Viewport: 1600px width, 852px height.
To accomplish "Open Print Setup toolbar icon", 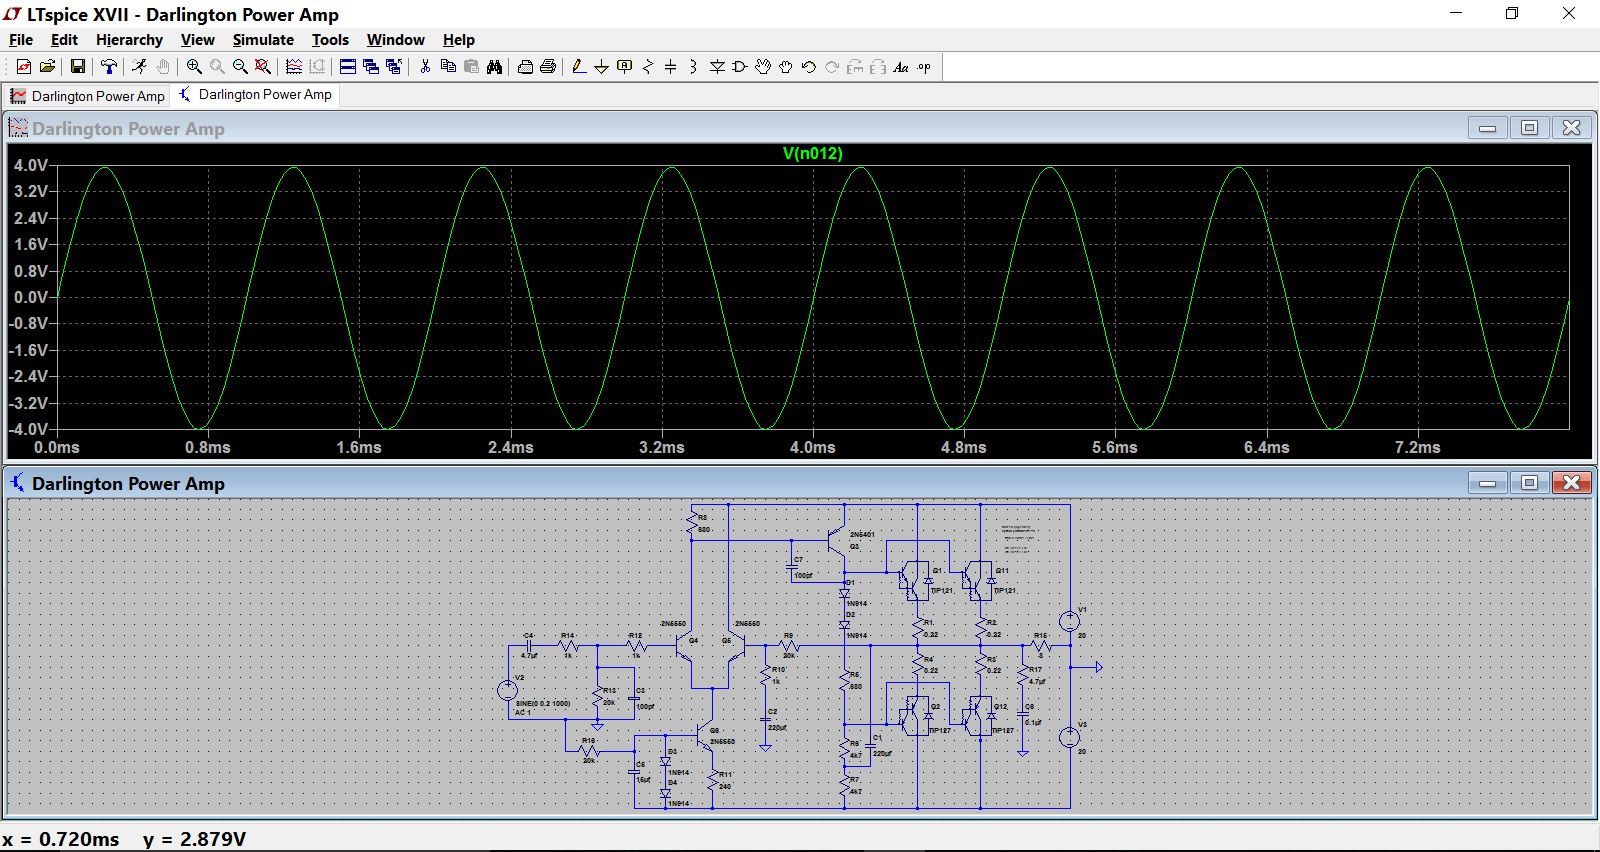I will click(525, 67).
